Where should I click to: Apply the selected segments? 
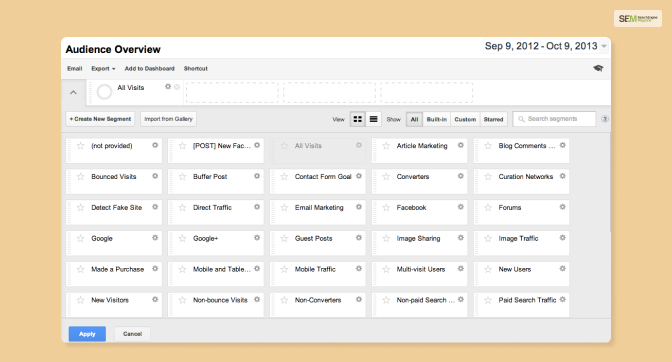click(x=87, y=334)
